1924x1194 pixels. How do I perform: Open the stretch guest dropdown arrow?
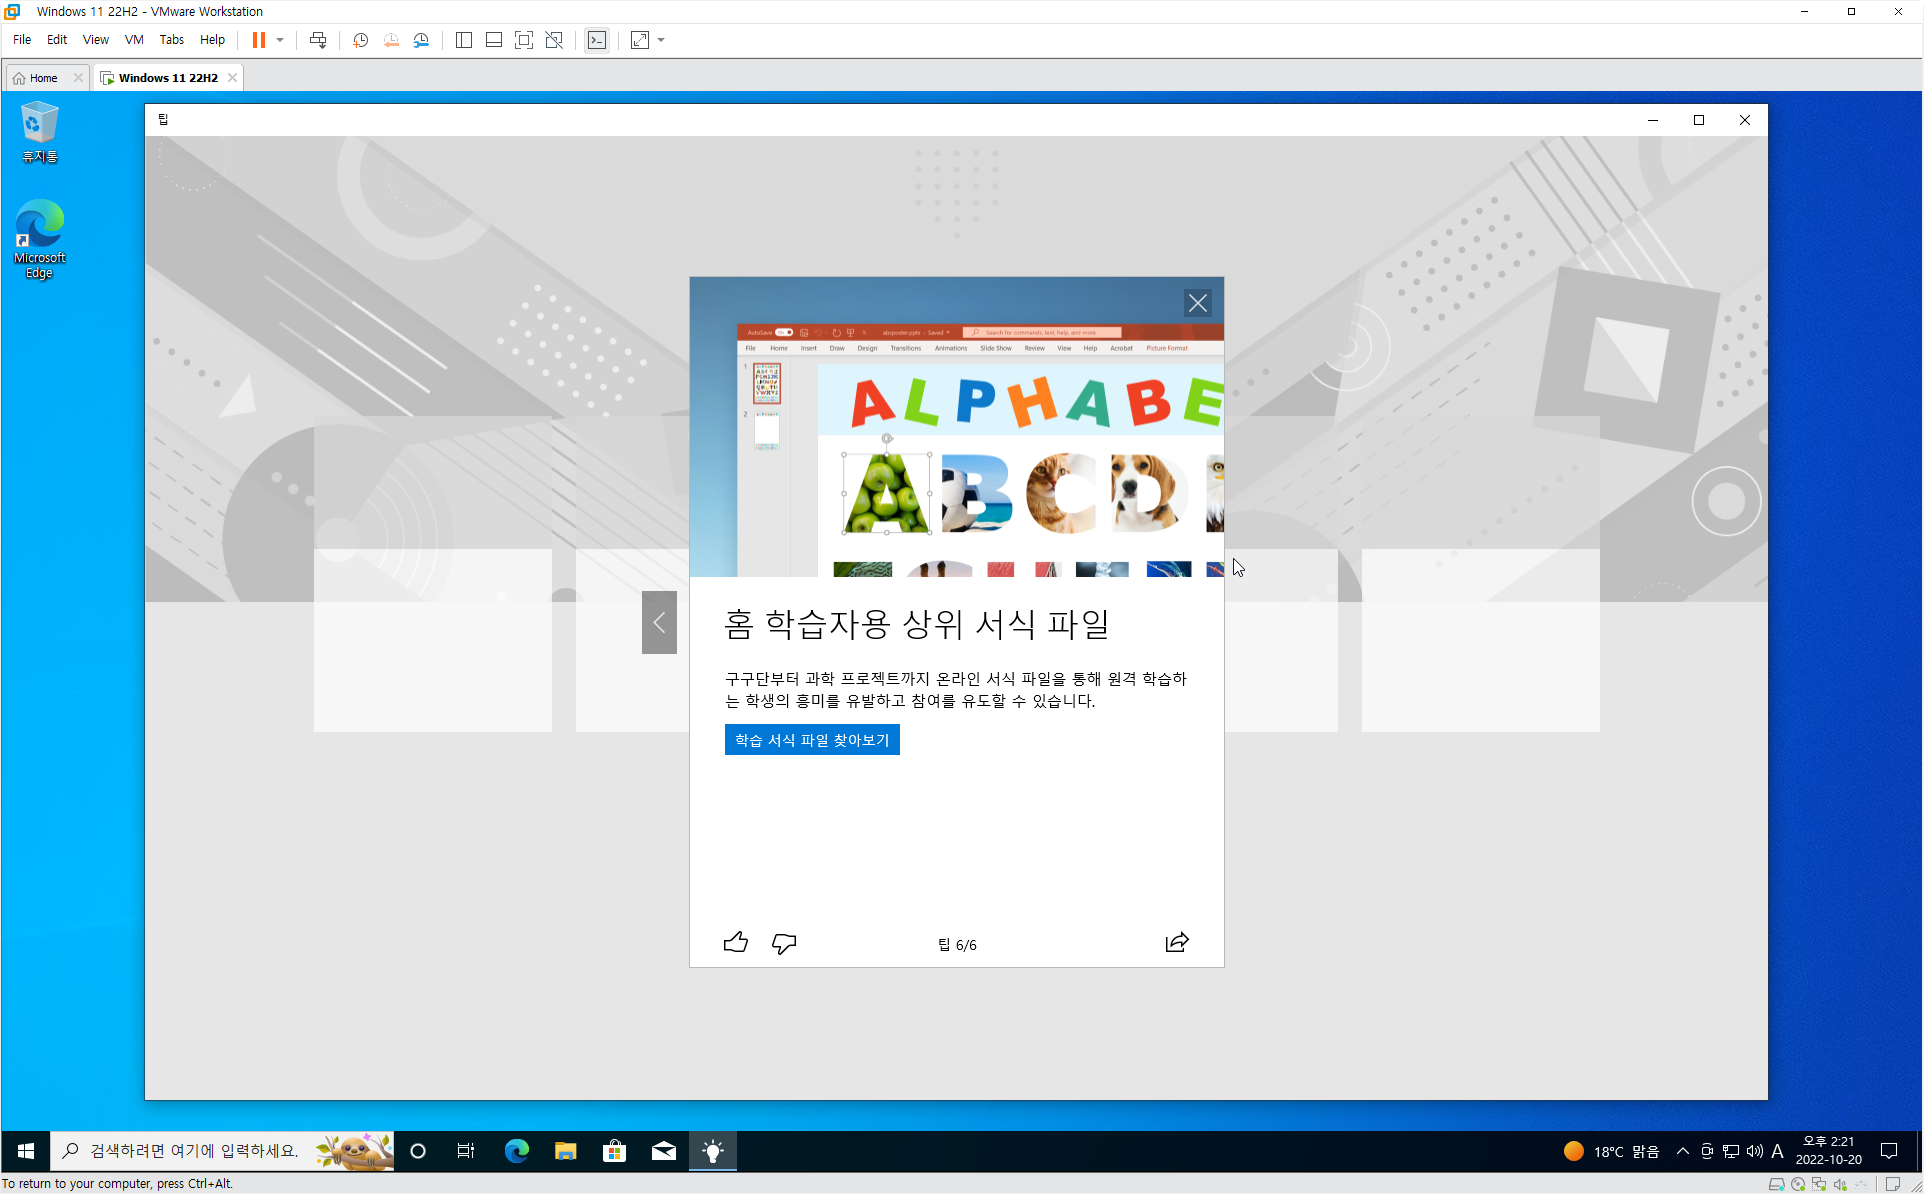(x=661, y=40)
